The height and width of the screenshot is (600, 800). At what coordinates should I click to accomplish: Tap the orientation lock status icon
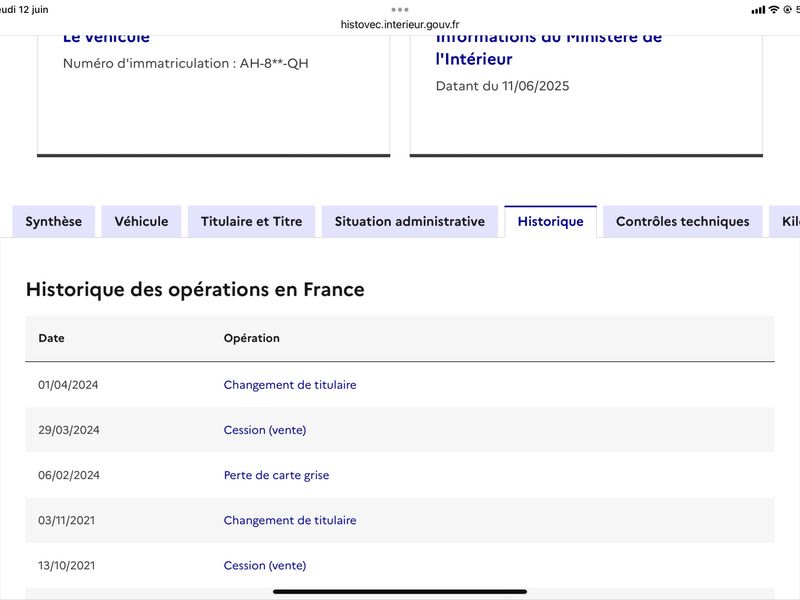(x=787, y=9)
